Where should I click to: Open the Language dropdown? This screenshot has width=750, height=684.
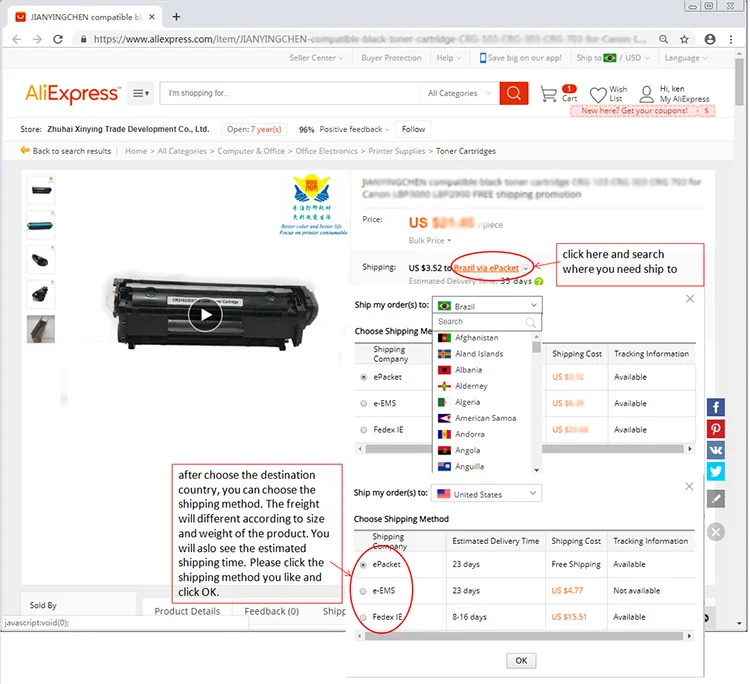[x=686, y=58]
